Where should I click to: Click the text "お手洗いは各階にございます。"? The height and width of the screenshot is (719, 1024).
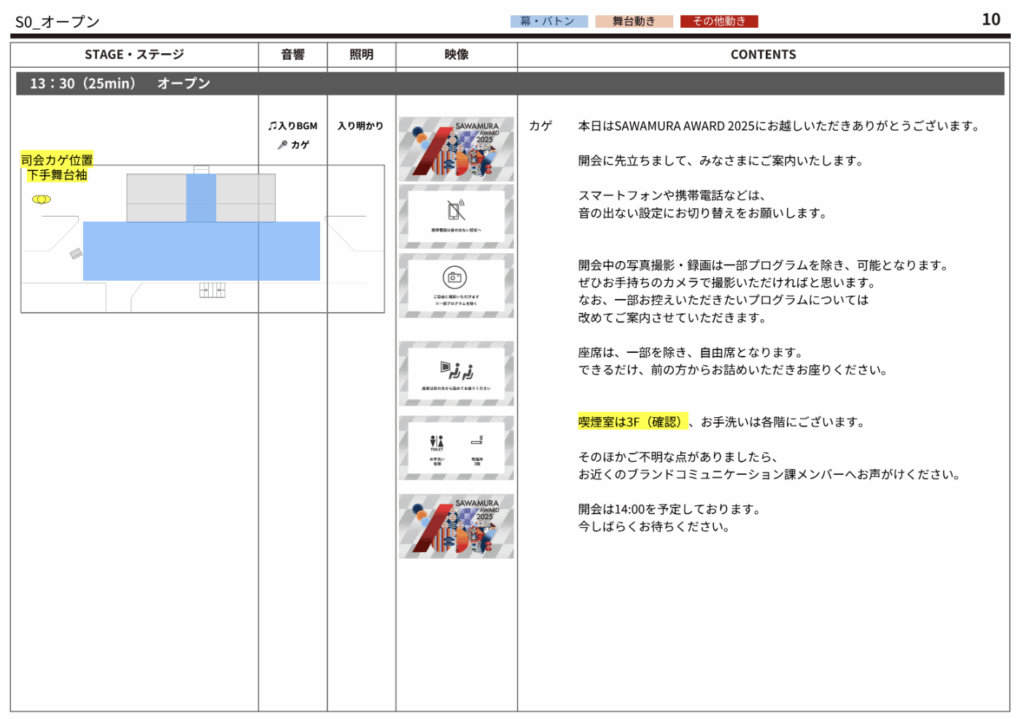coord(783,422)
